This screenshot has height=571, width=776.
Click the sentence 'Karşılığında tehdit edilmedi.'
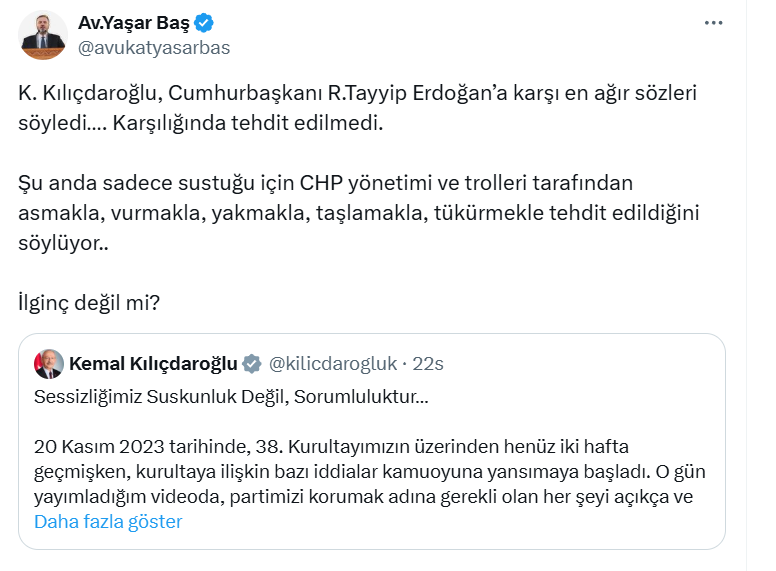[x=247, y=127]
